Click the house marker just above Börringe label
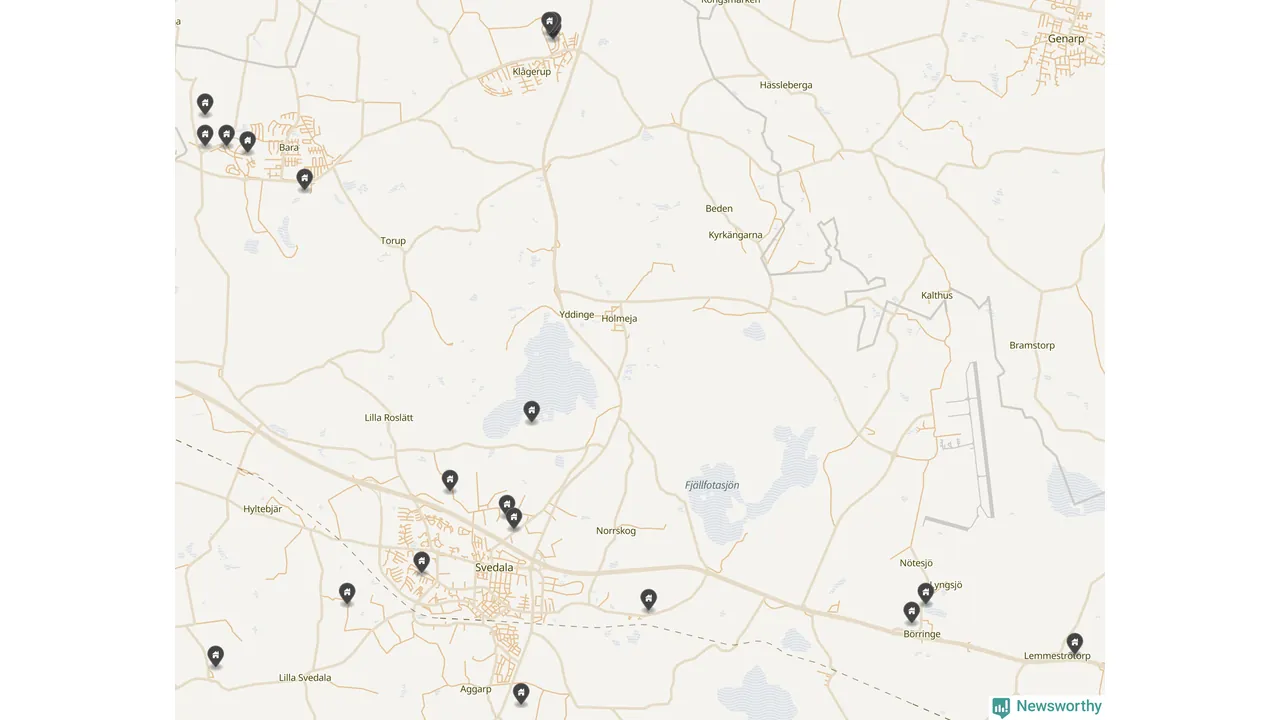 tap(911, 611)
